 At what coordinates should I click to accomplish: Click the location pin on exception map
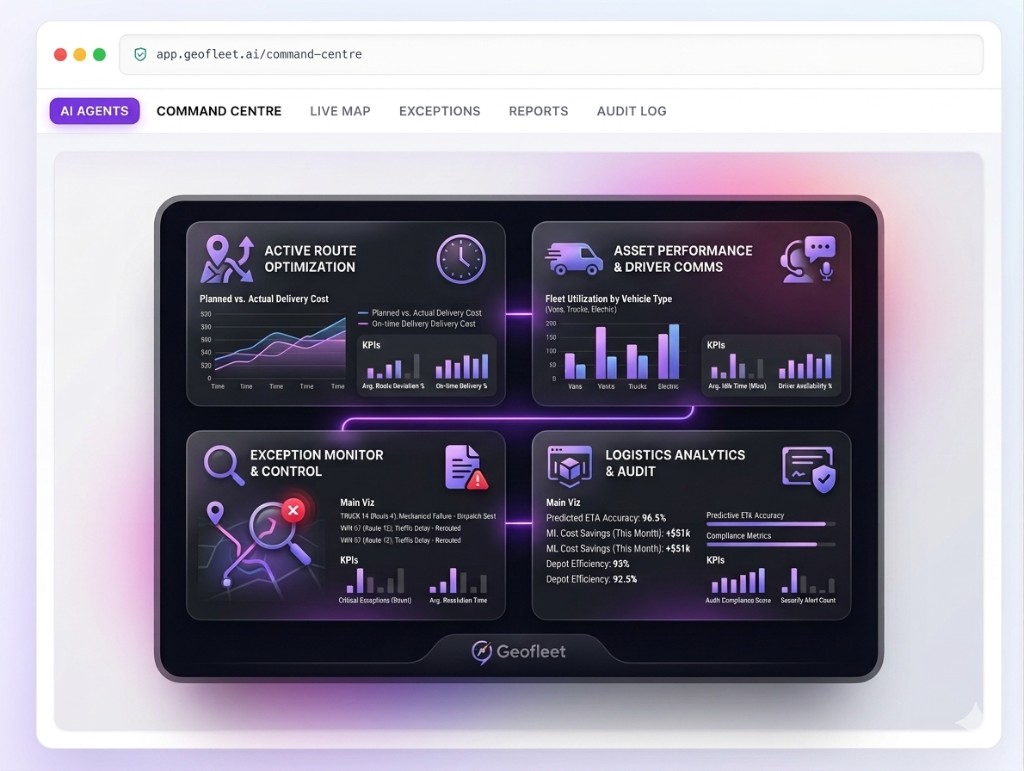[x=215, y=513]
